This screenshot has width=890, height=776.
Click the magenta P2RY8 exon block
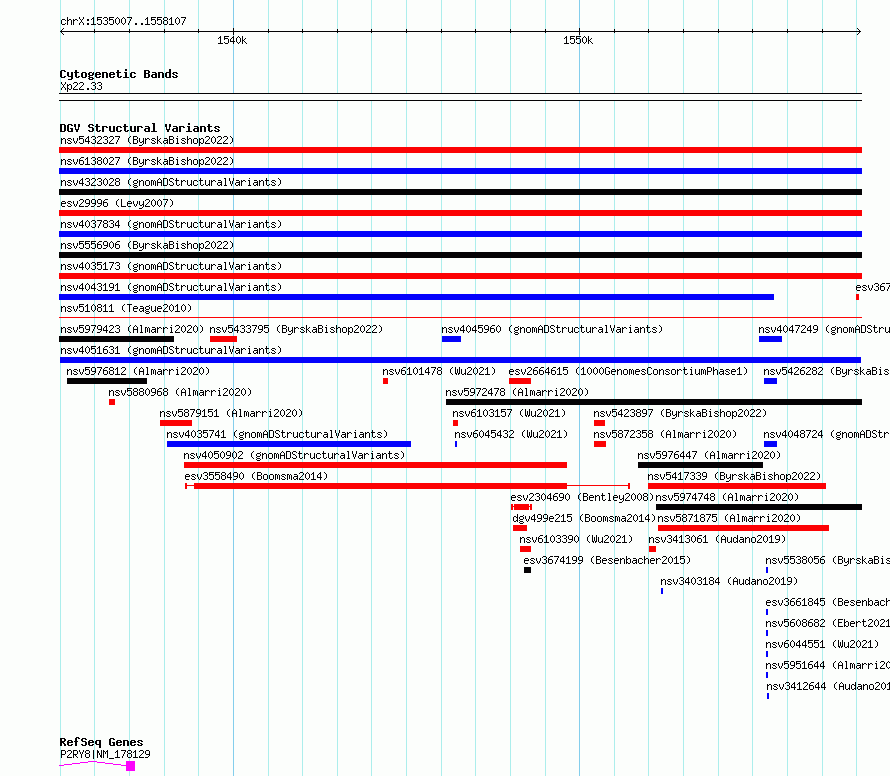131,766
